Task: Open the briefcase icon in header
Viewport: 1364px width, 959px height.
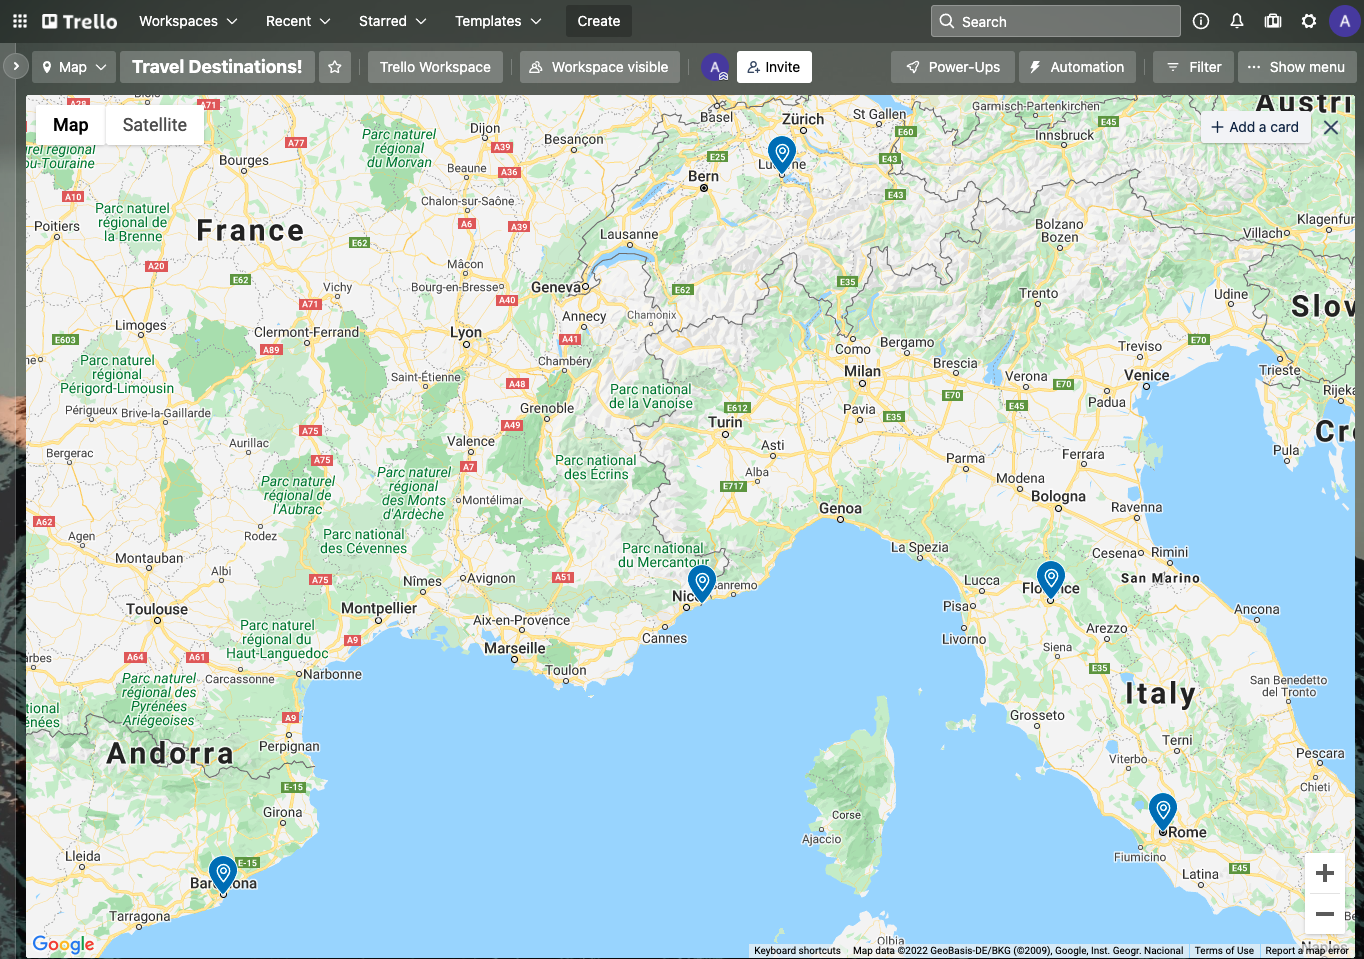Action: point(1273,21)
